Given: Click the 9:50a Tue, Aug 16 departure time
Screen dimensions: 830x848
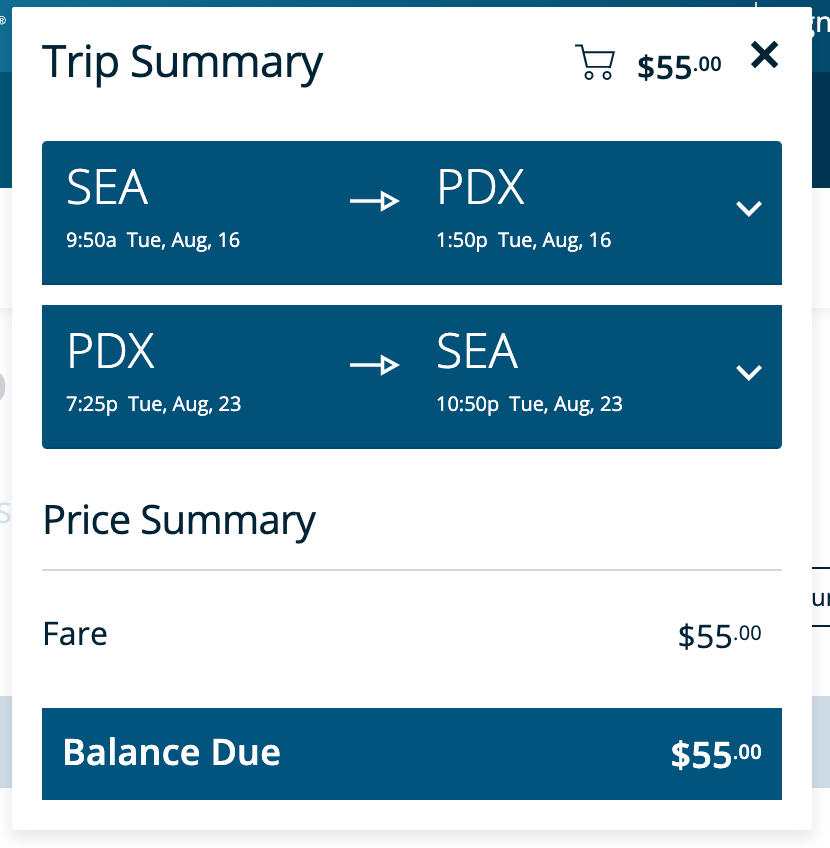Looking at the screenshot, I should pos(153,240).
